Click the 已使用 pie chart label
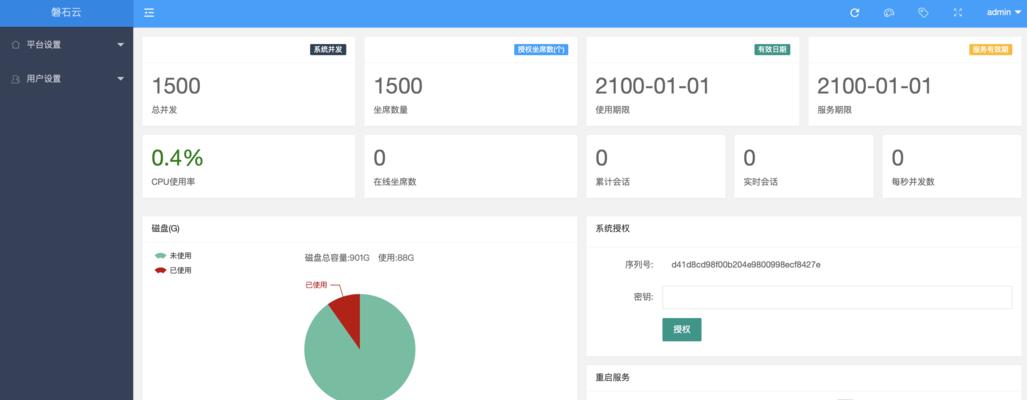This screenshot has width=1027, height=400. click(316, 285)
